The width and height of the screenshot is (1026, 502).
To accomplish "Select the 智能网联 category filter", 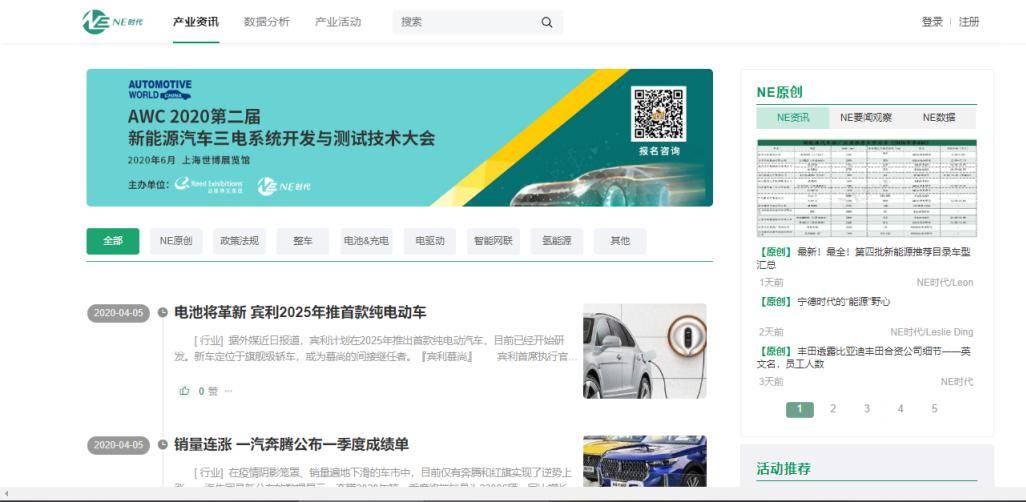I will (493, 241).
